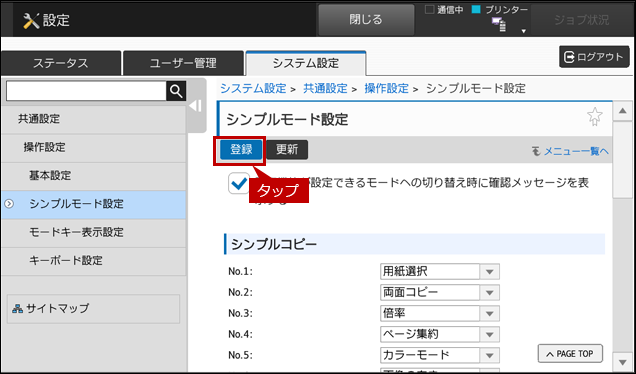Go to システム設定 breadcrumb link
The image size is (636, 374).
(253, 88)
